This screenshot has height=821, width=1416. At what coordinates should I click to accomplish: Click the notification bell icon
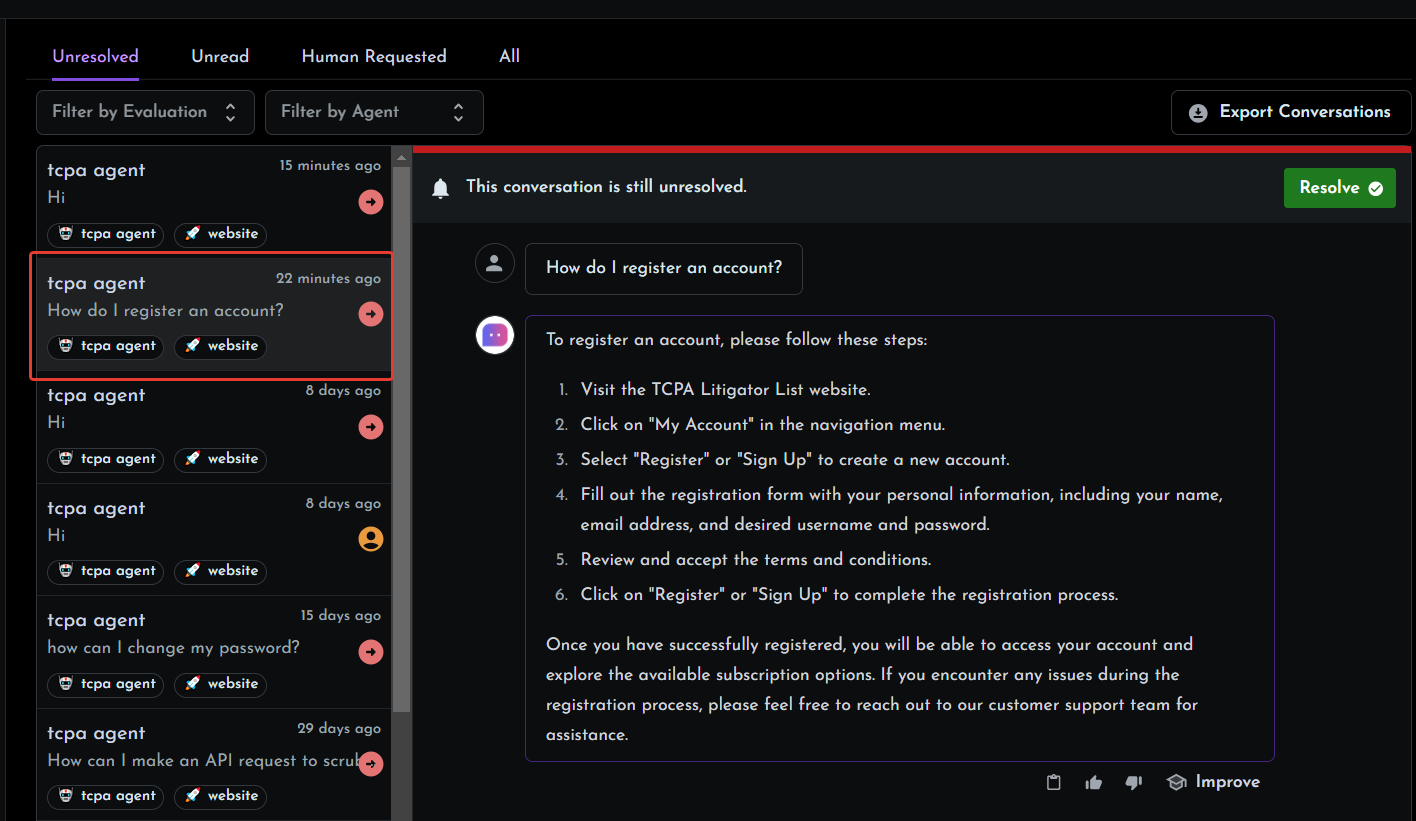click(440, 187)
